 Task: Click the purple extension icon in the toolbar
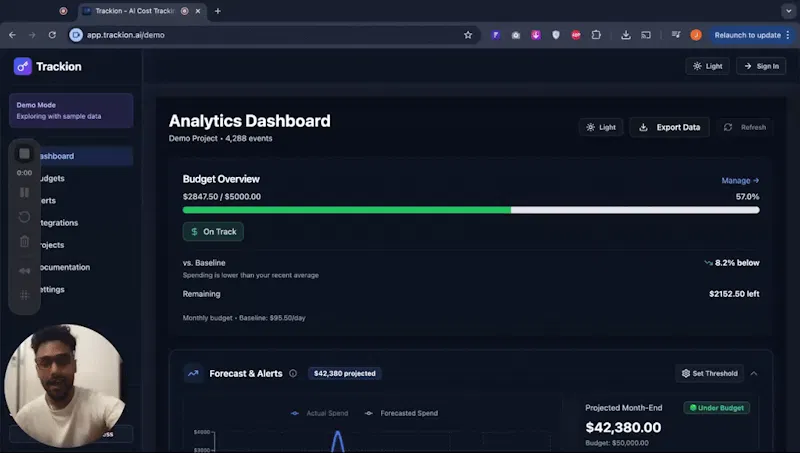(495, 35)
